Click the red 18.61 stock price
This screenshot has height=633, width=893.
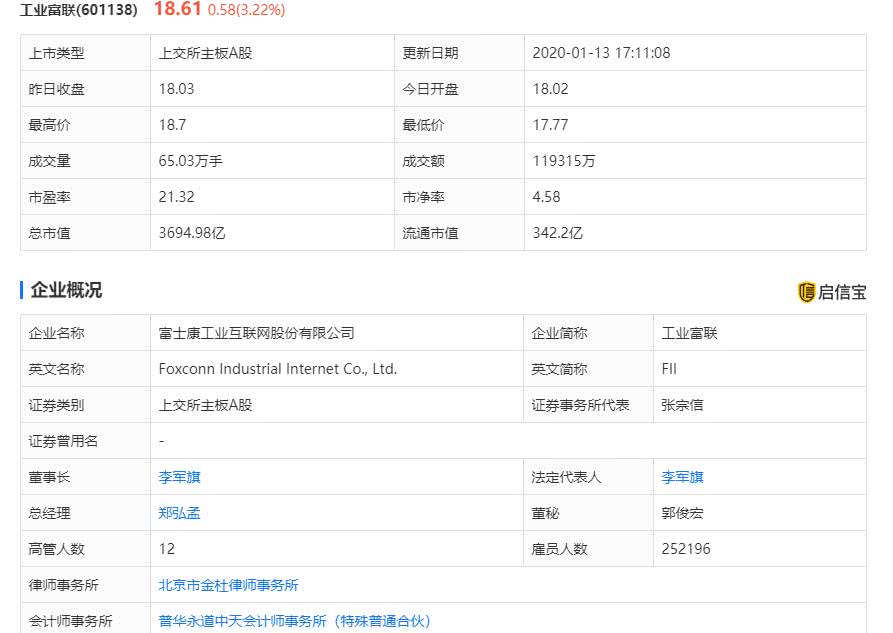click(177, 9)
